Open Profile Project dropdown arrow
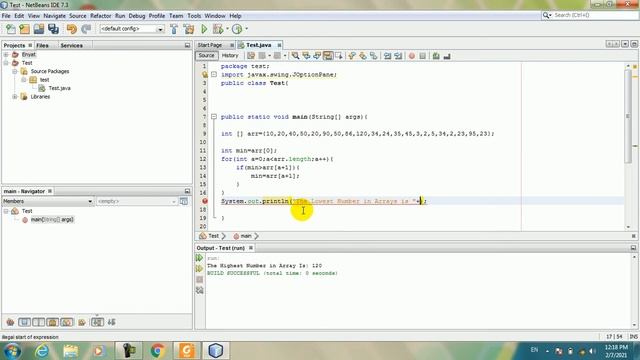The image size is (640, 360). pyautogui.click(x=247, y=29)
